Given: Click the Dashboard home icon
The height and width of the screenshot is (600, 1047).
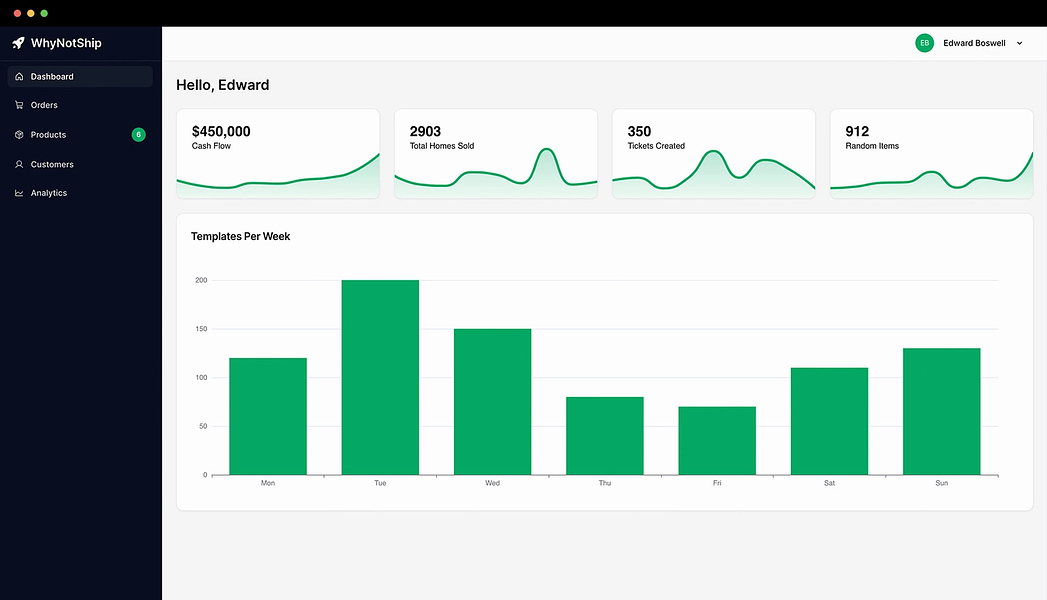Looking at the screenshot, I should point(19,77).
